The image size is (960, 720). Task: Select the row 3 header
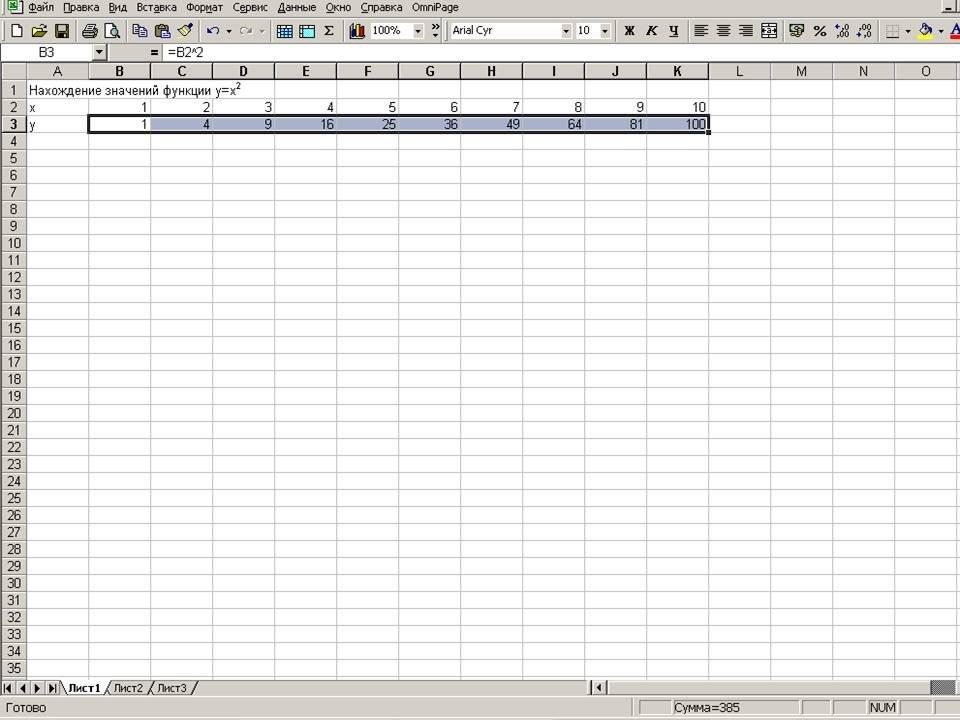(14, 124)
